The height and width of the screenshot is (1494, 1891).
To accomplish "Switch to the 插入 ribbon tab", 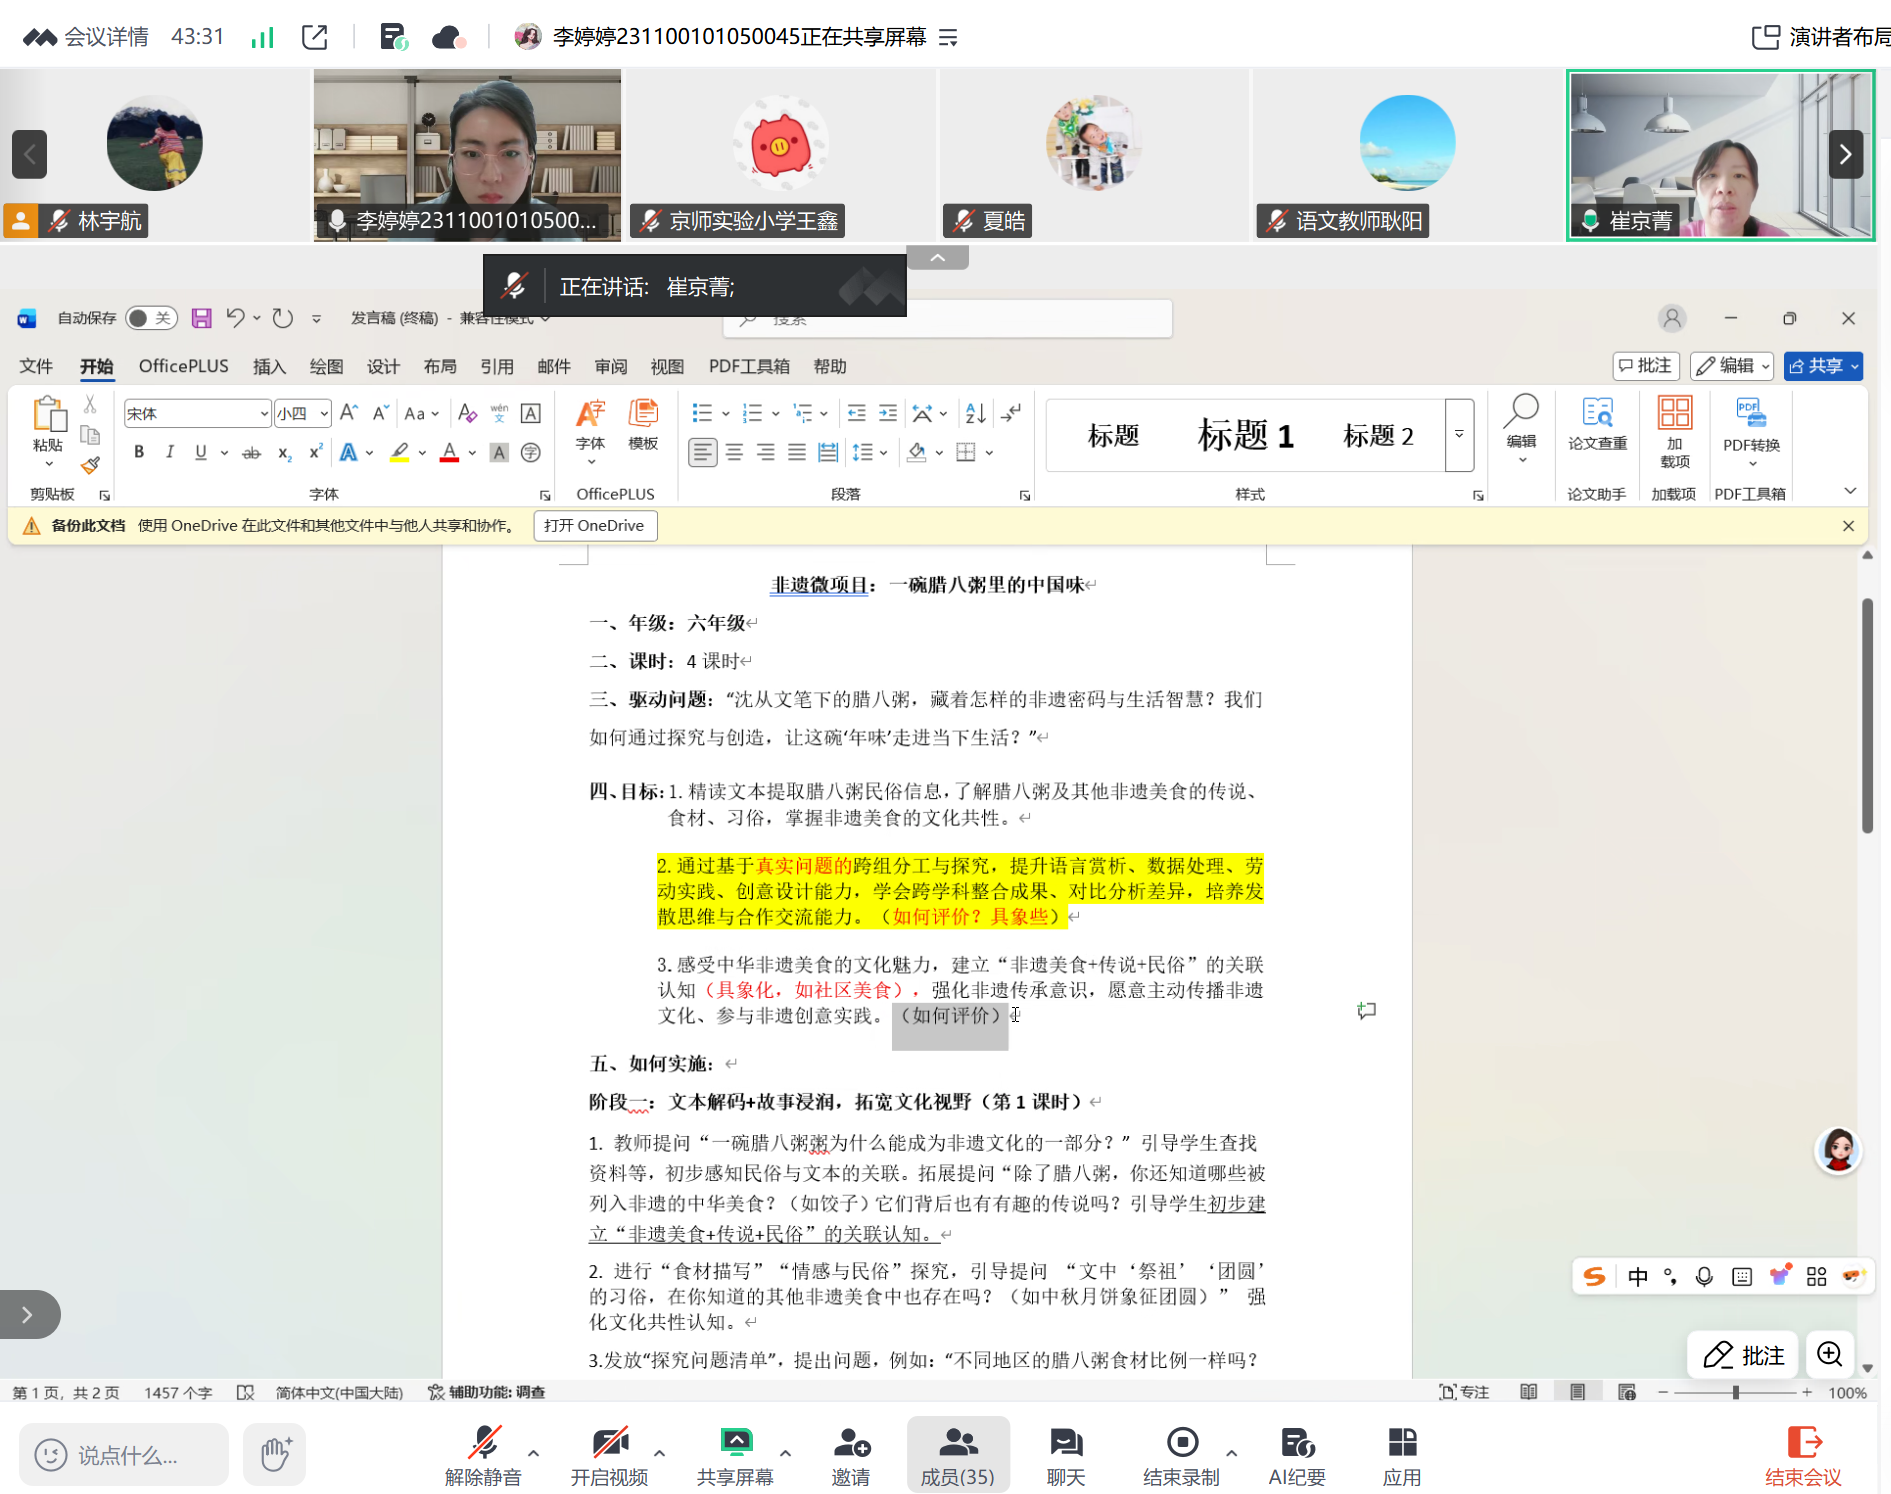I will (x=268, y=366).
